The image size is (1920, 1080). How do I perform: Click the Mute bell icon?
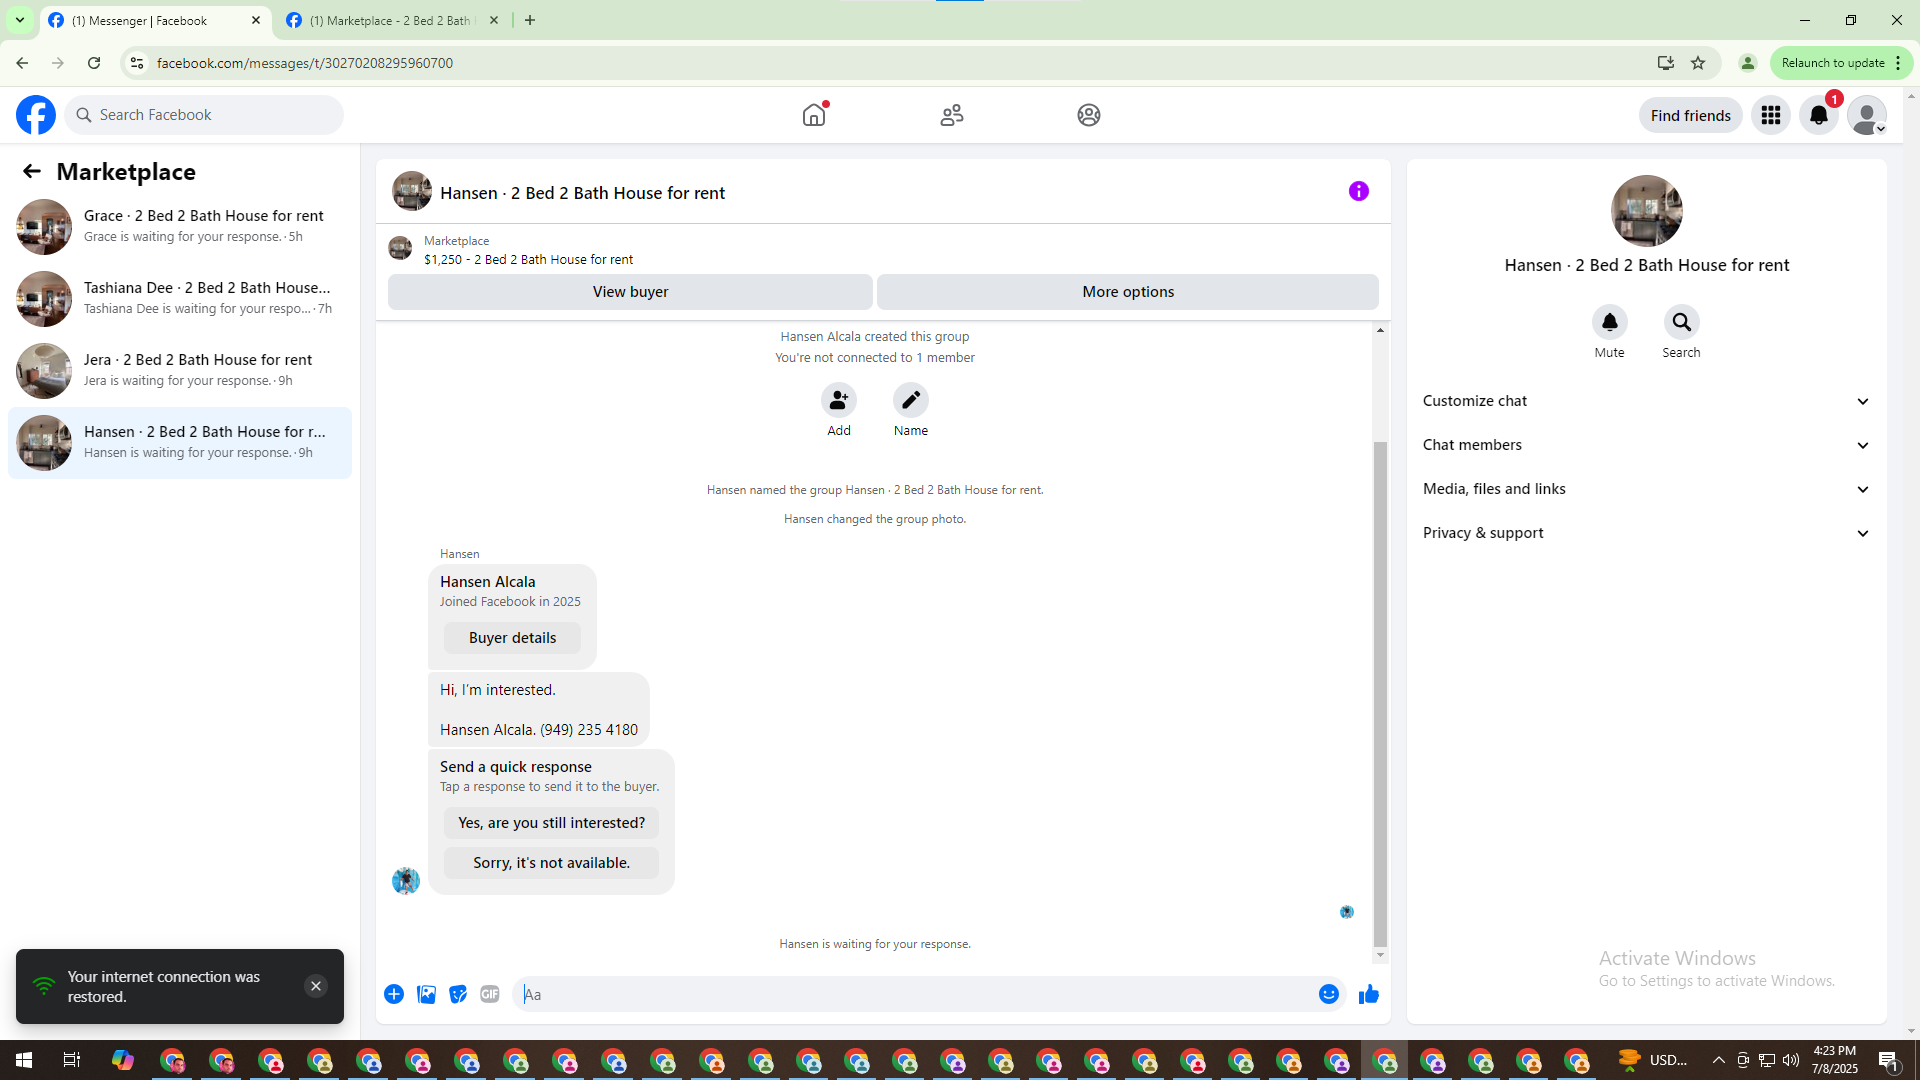[x=1609, y=322]
